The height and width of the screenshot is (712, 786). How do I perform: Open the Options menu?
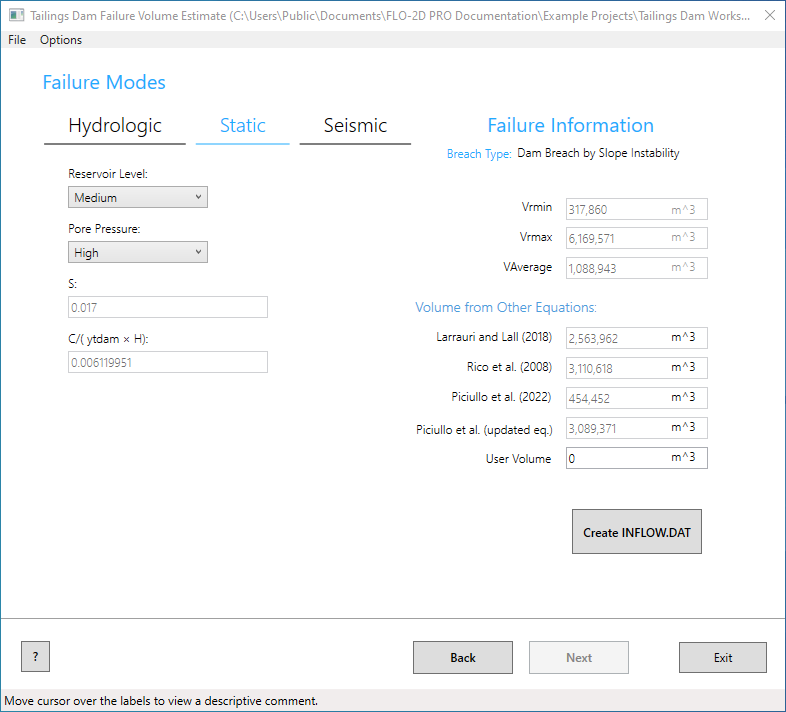(61, 40)
